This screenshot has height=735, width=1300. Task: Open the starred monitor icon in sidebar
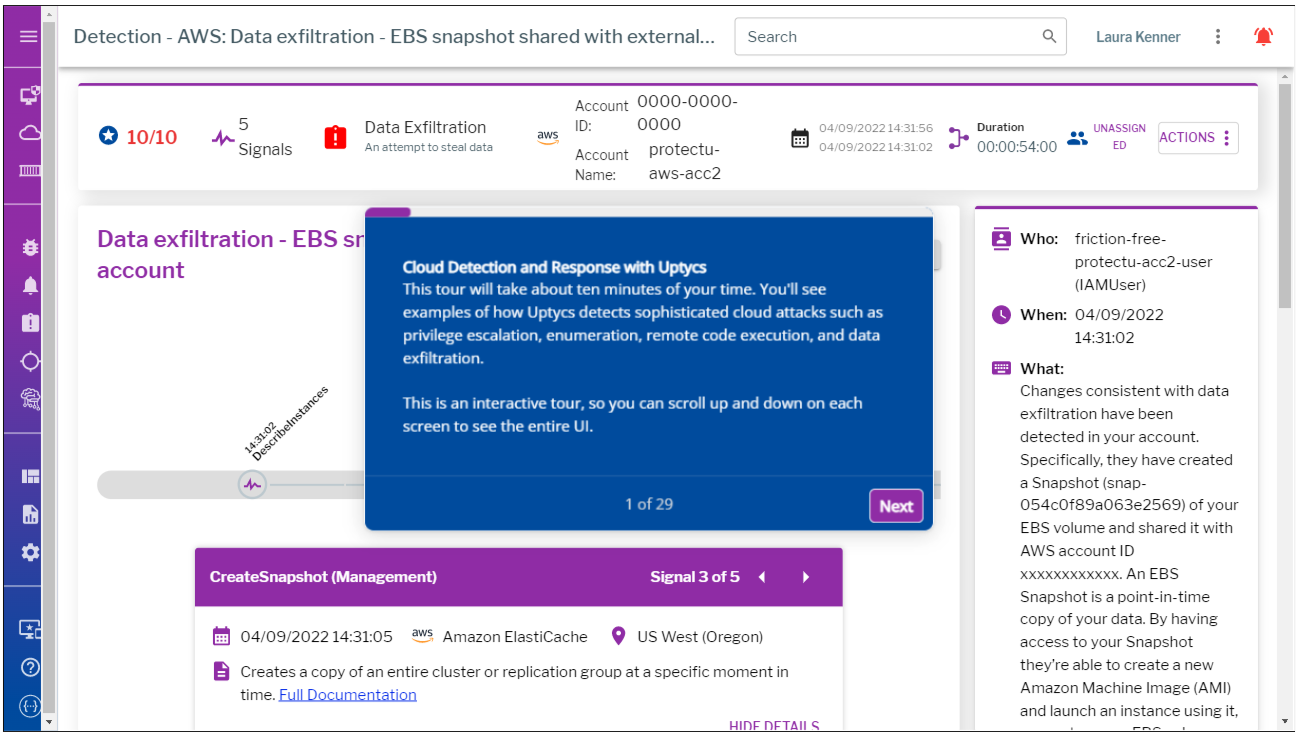click(30, 629)
